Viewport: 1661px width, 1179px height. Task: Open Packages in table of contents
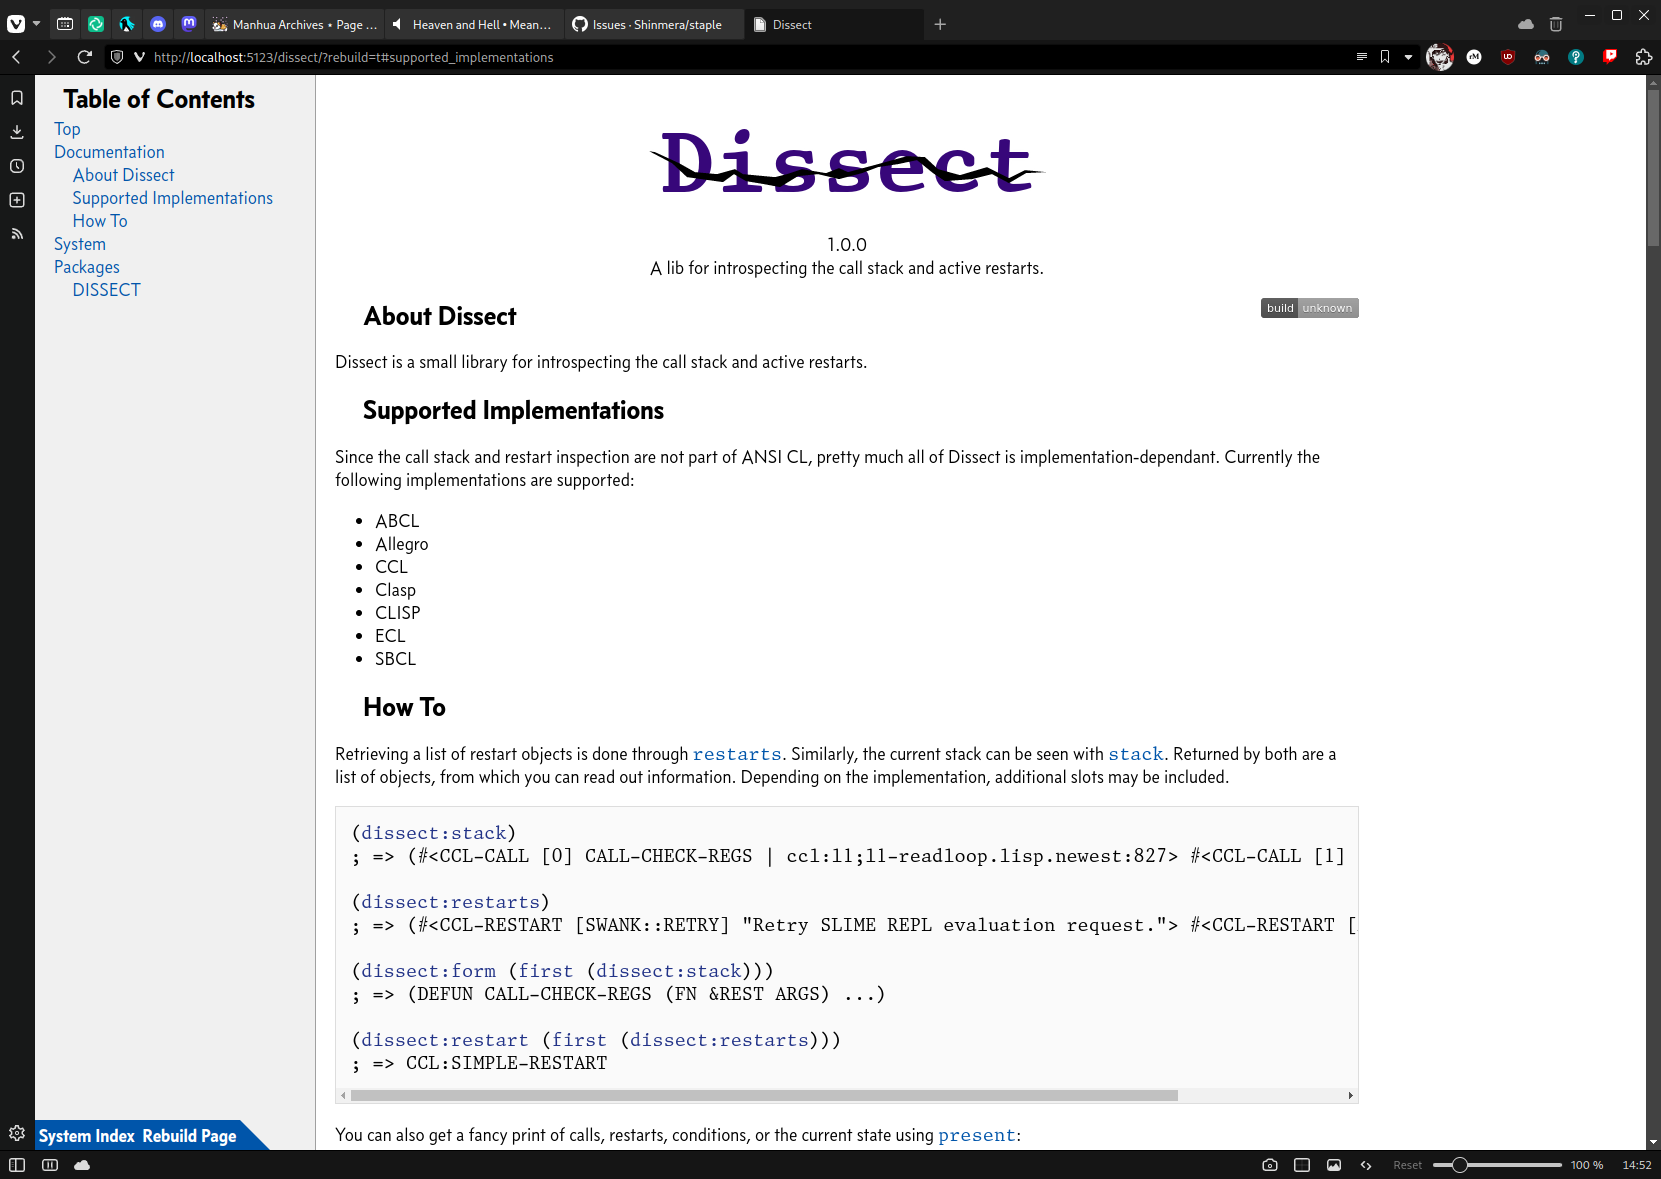87,267
